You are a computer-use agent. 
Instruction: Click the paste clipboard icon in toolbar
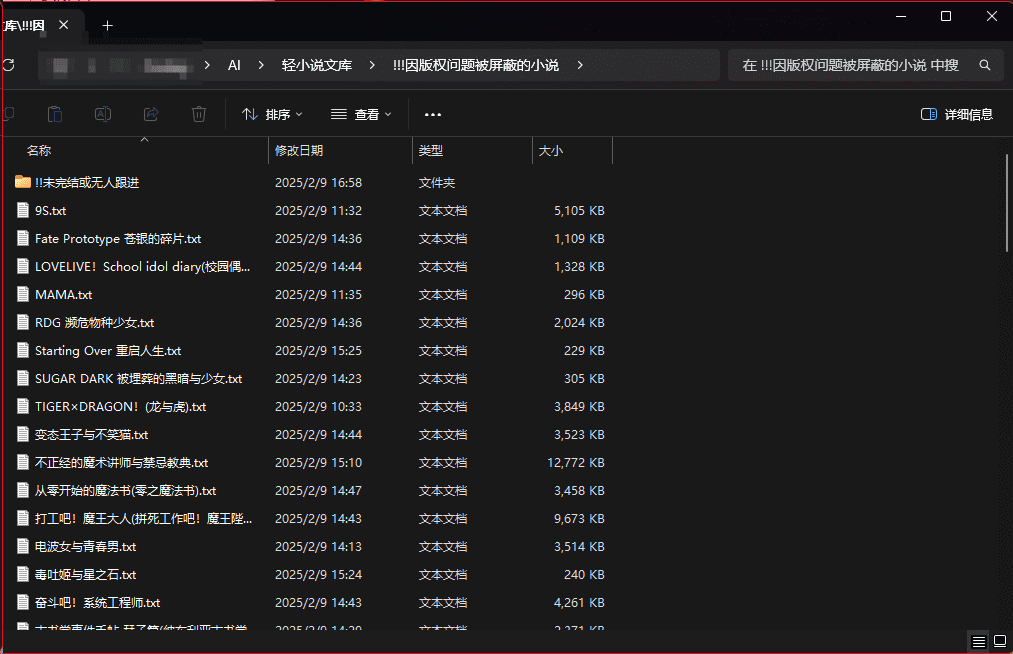click(x=55, y=114)
